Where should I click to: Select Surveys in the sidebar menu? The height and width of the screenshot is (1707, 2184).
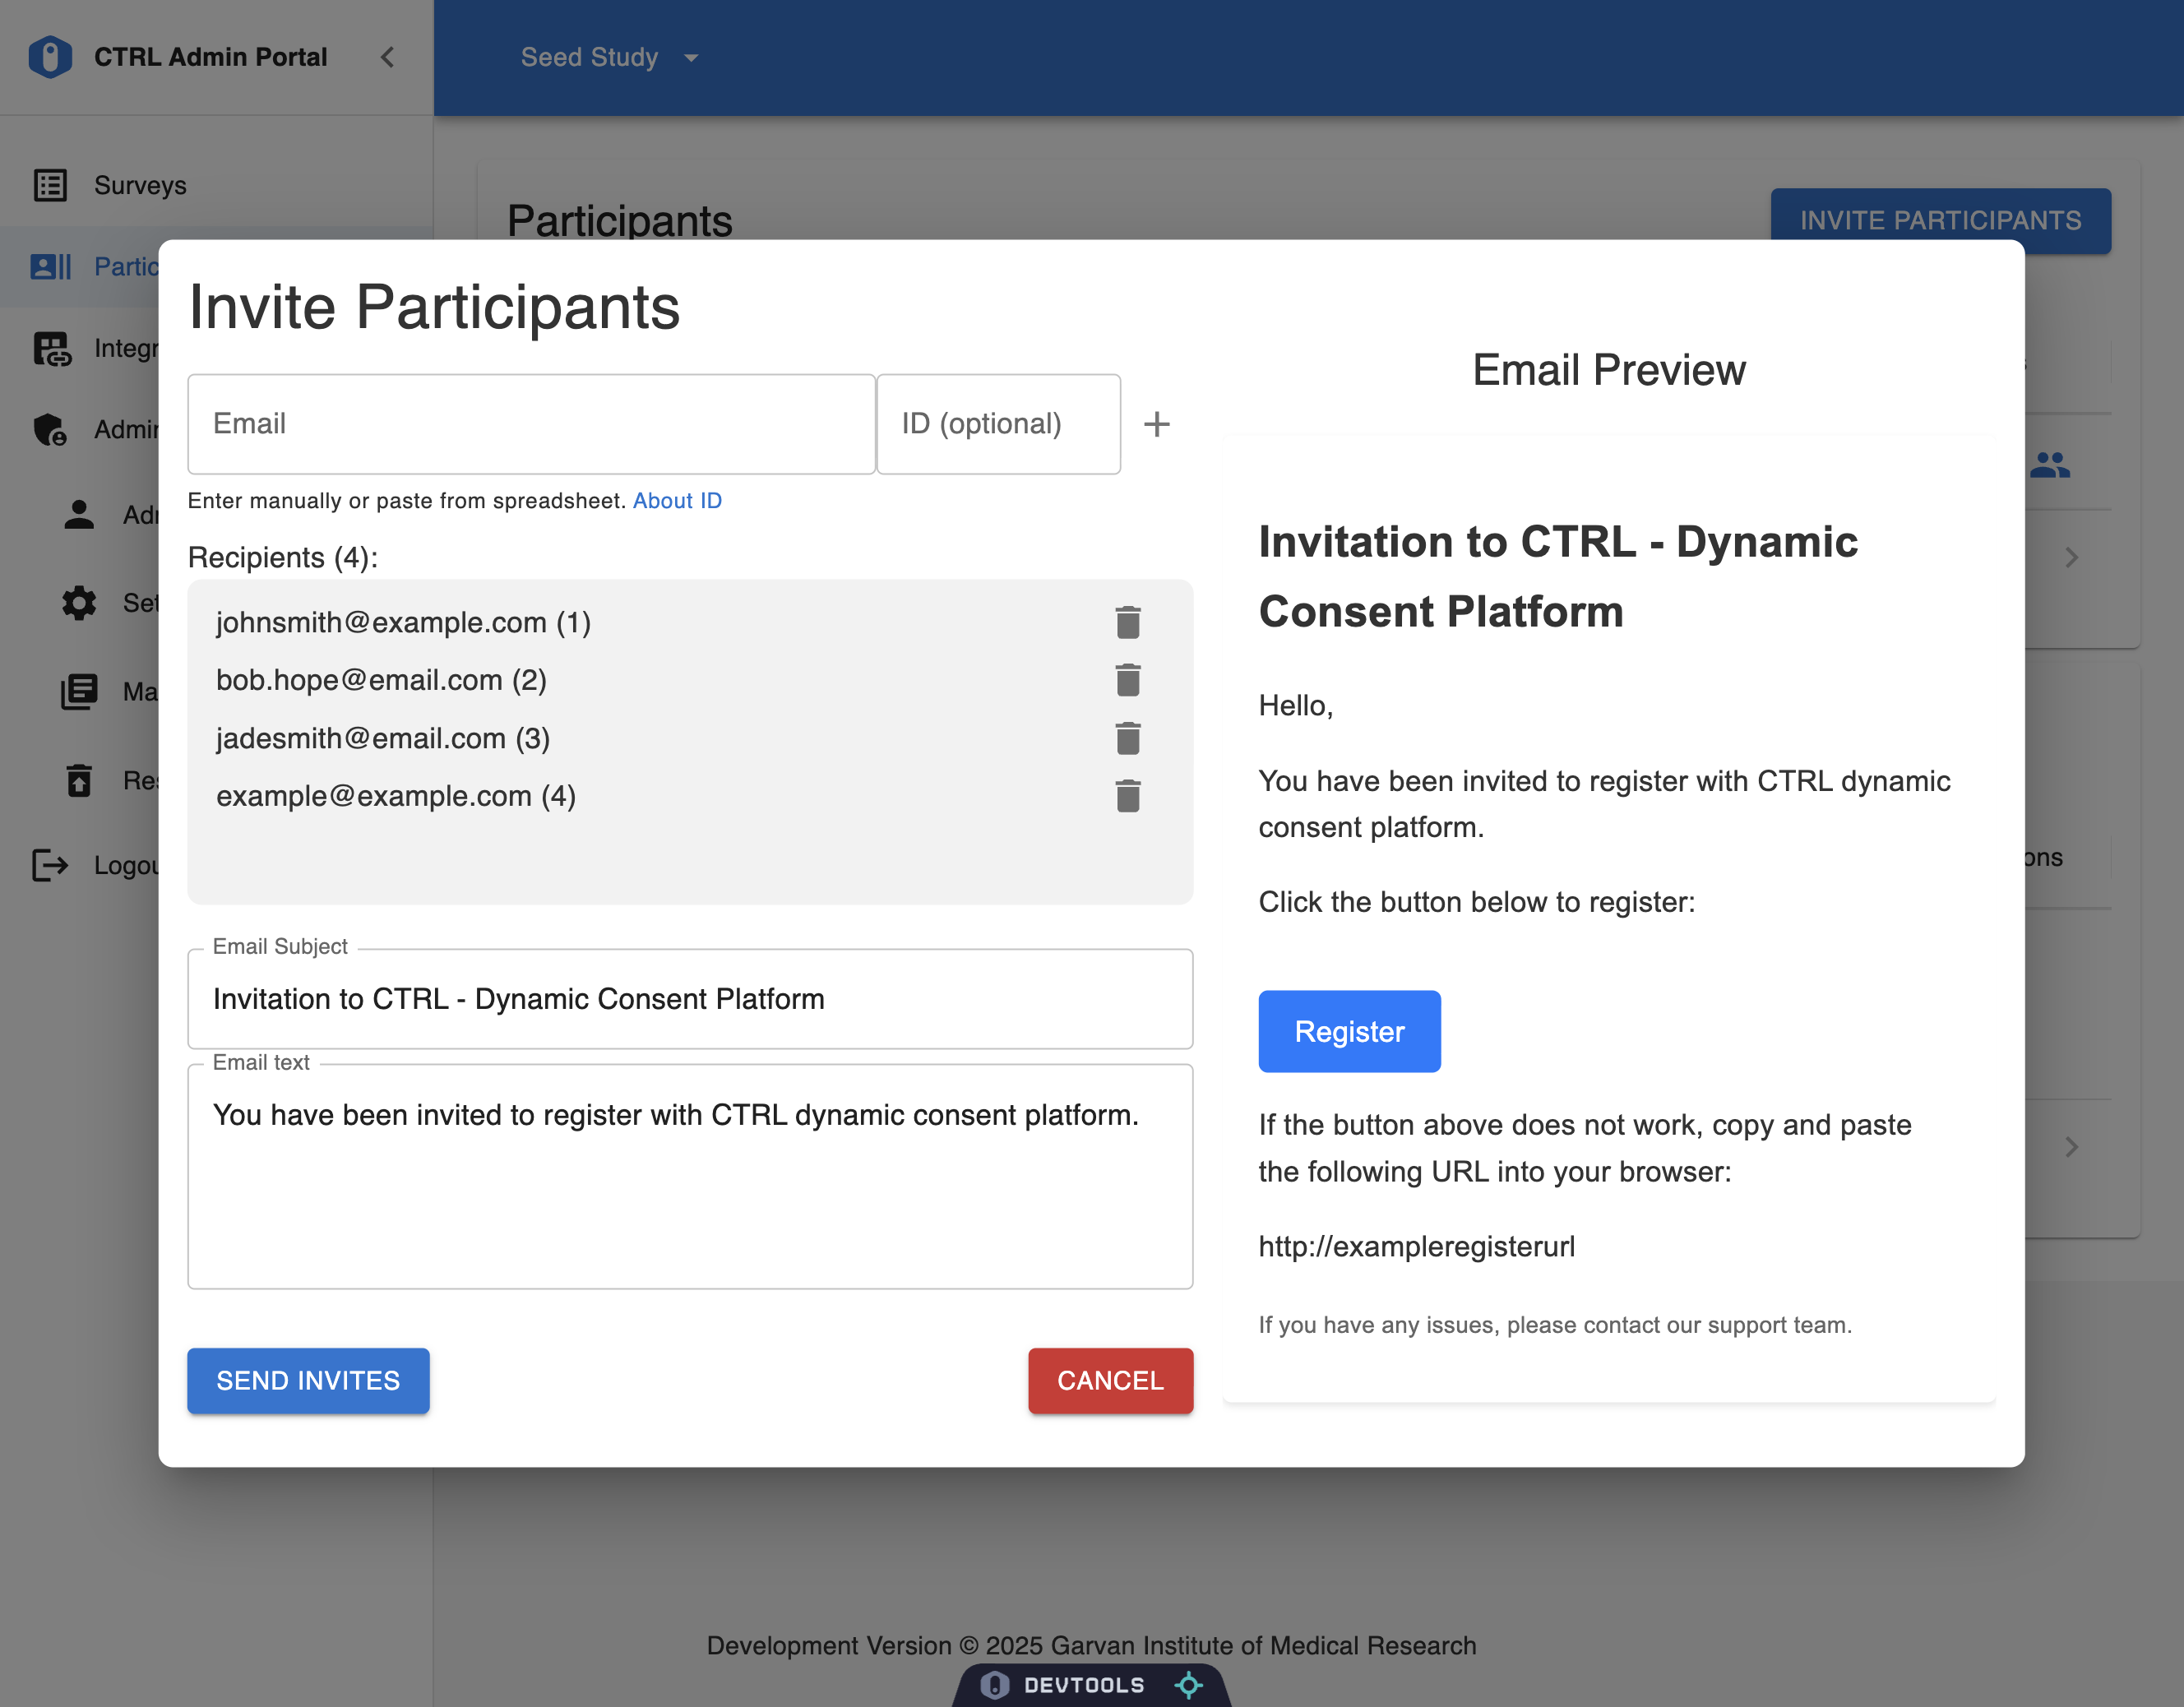(x=140, y=185)
